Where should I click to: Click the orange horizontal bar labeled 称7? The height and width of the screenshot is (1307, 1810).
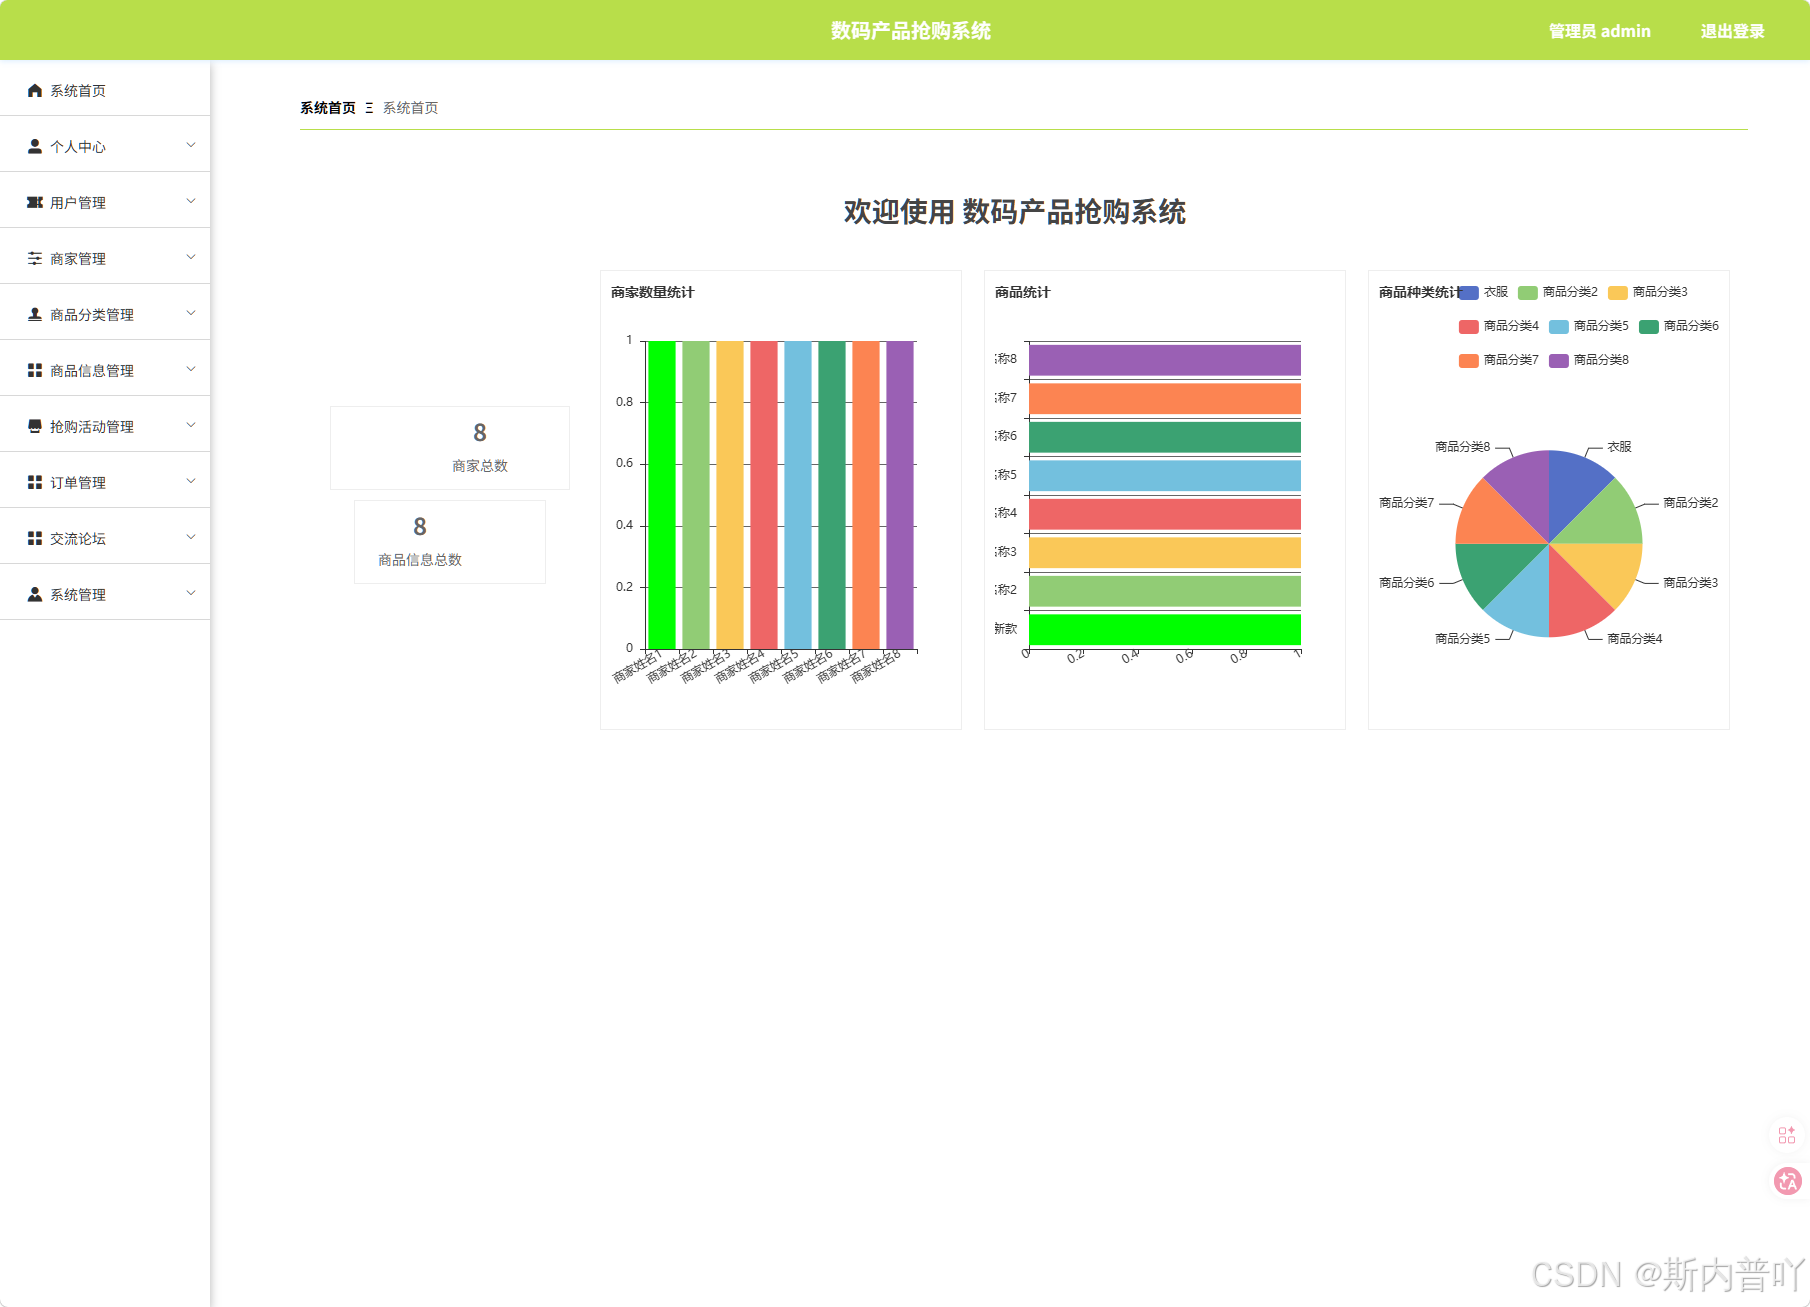[x=1165, y=399]
